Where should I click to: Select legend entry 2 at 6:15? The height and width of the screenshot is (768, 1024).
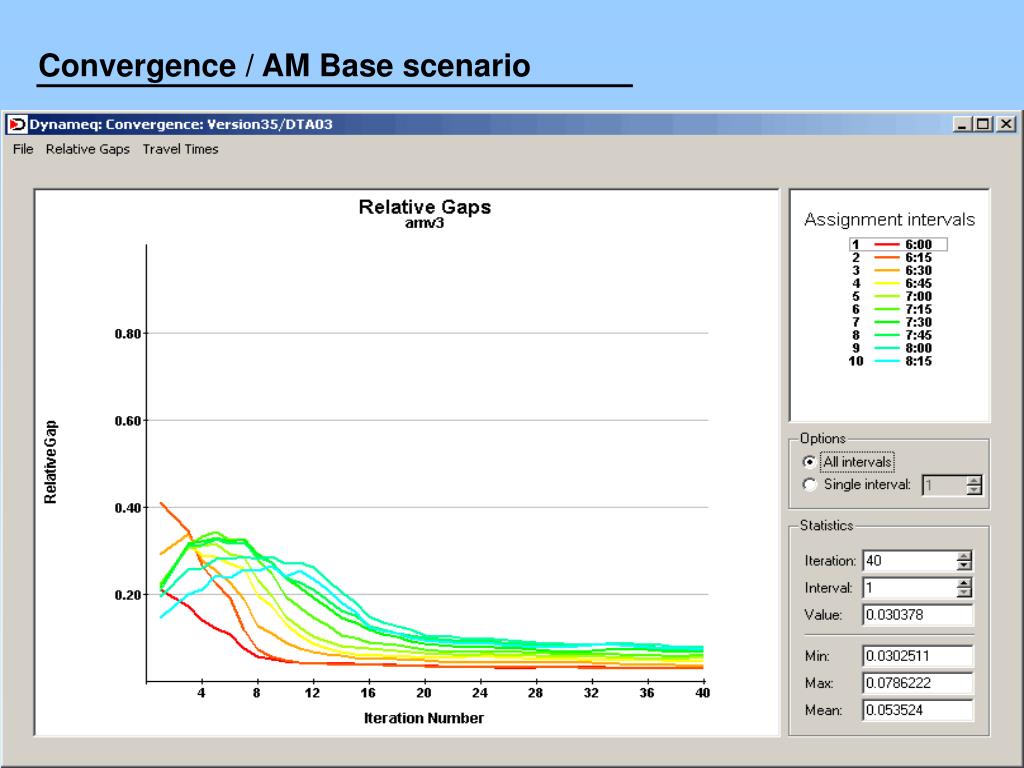point(892,257)
